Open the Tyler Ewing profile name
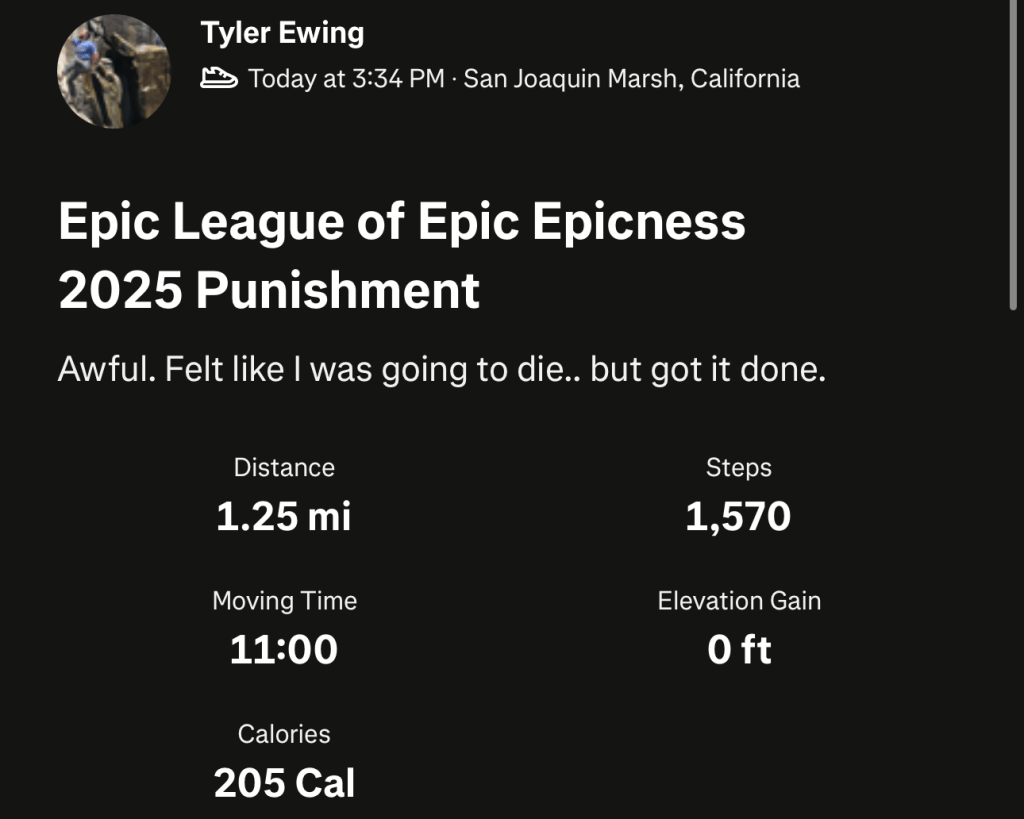This screenshot has width=1024, height=819. click(282, 33)
